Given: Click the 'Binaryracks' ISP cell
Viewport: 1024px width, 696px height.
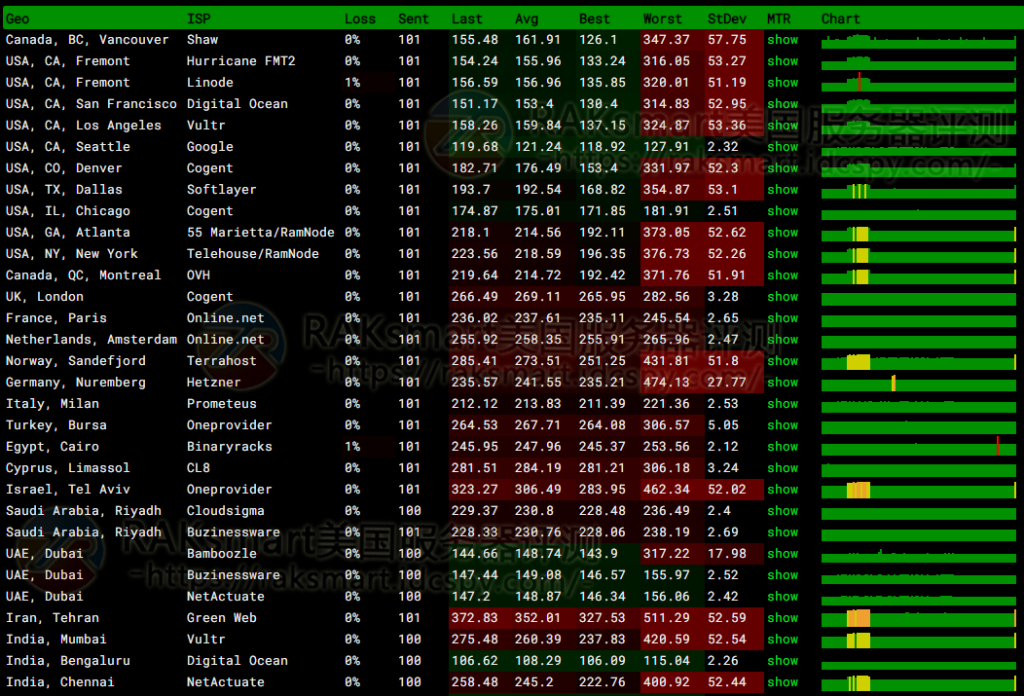Looking at the screenshot, I should 229,447.
